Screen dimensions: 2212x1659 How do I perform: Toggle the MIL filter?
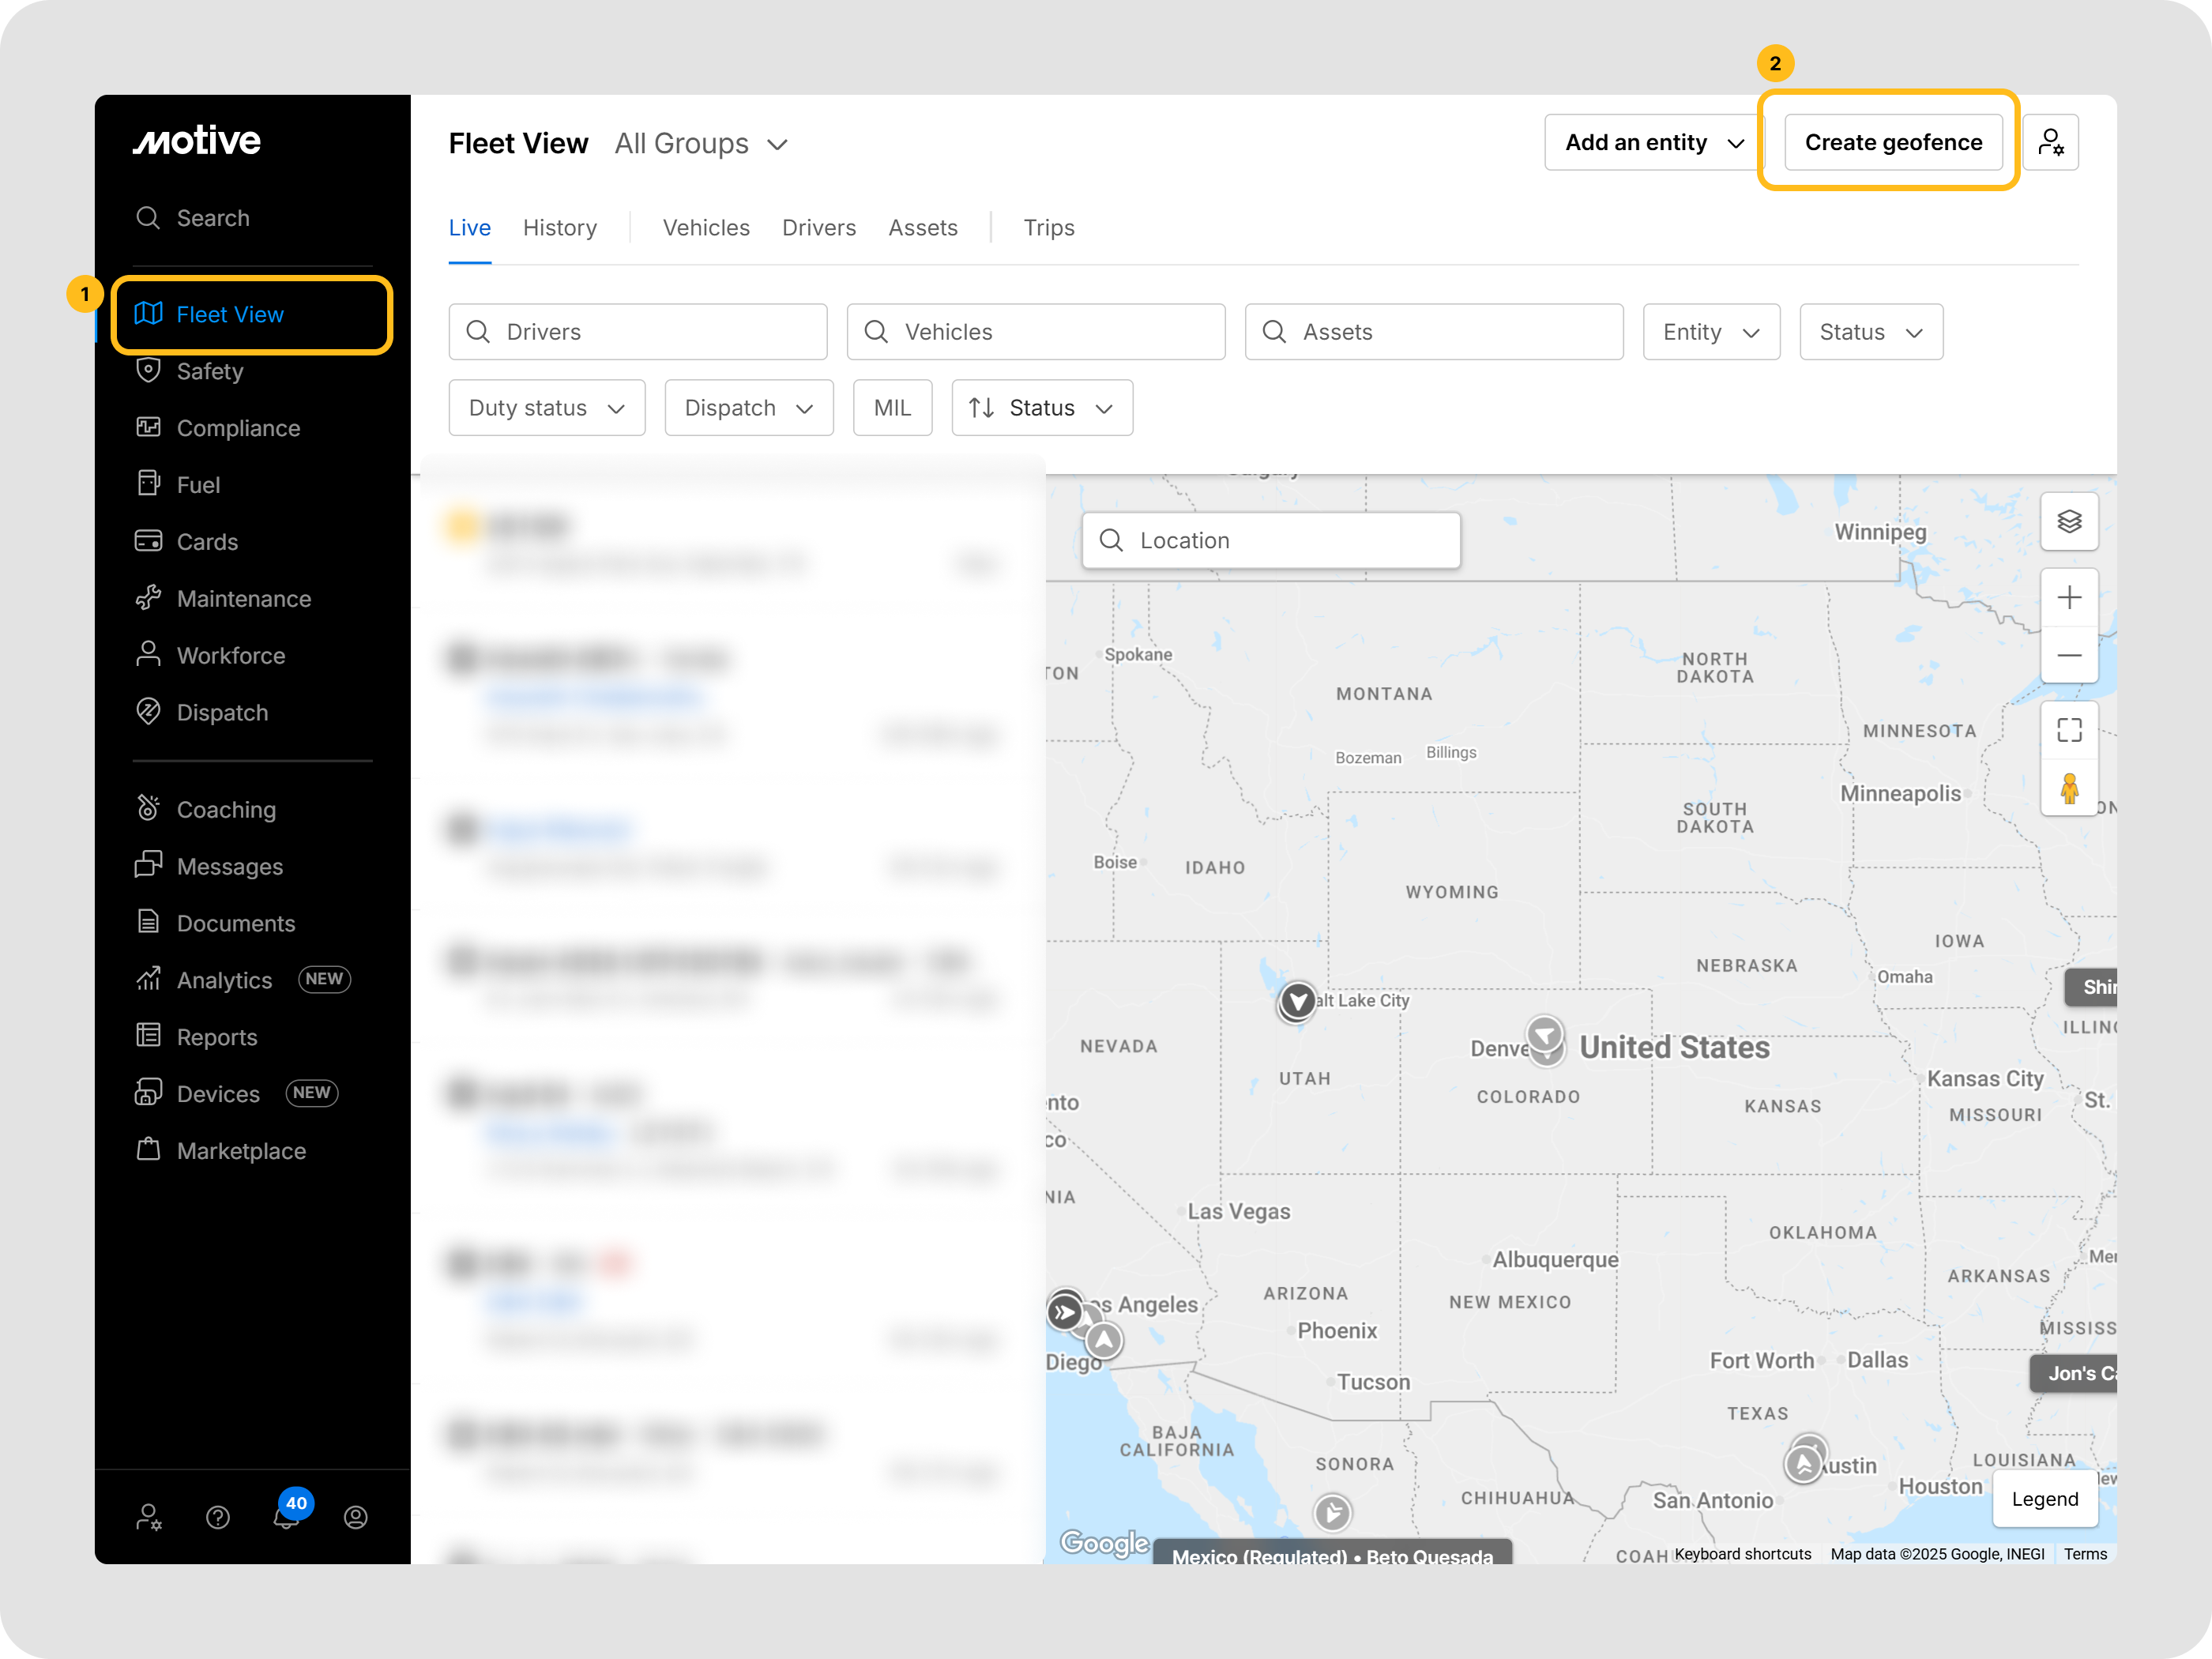tap(892, 408)
